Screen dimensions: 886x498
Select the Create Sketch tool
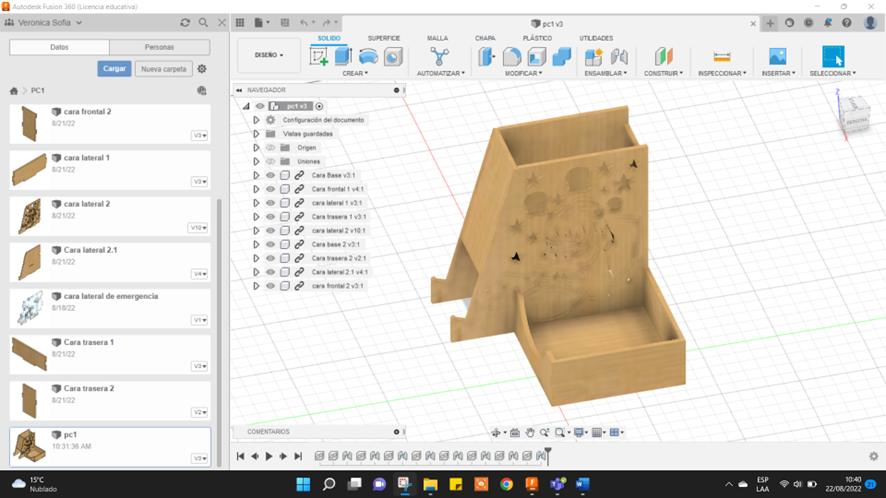coord(319,57)
